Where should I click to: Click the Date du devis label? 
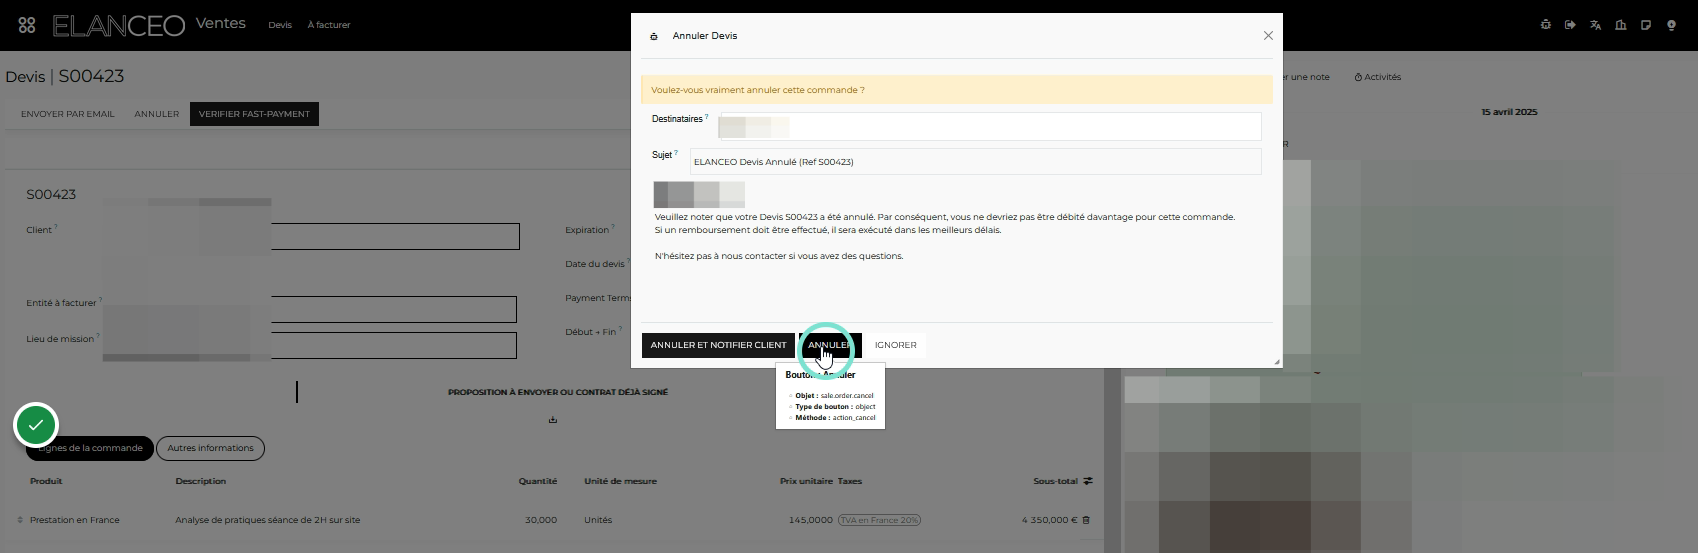point(595,265)
